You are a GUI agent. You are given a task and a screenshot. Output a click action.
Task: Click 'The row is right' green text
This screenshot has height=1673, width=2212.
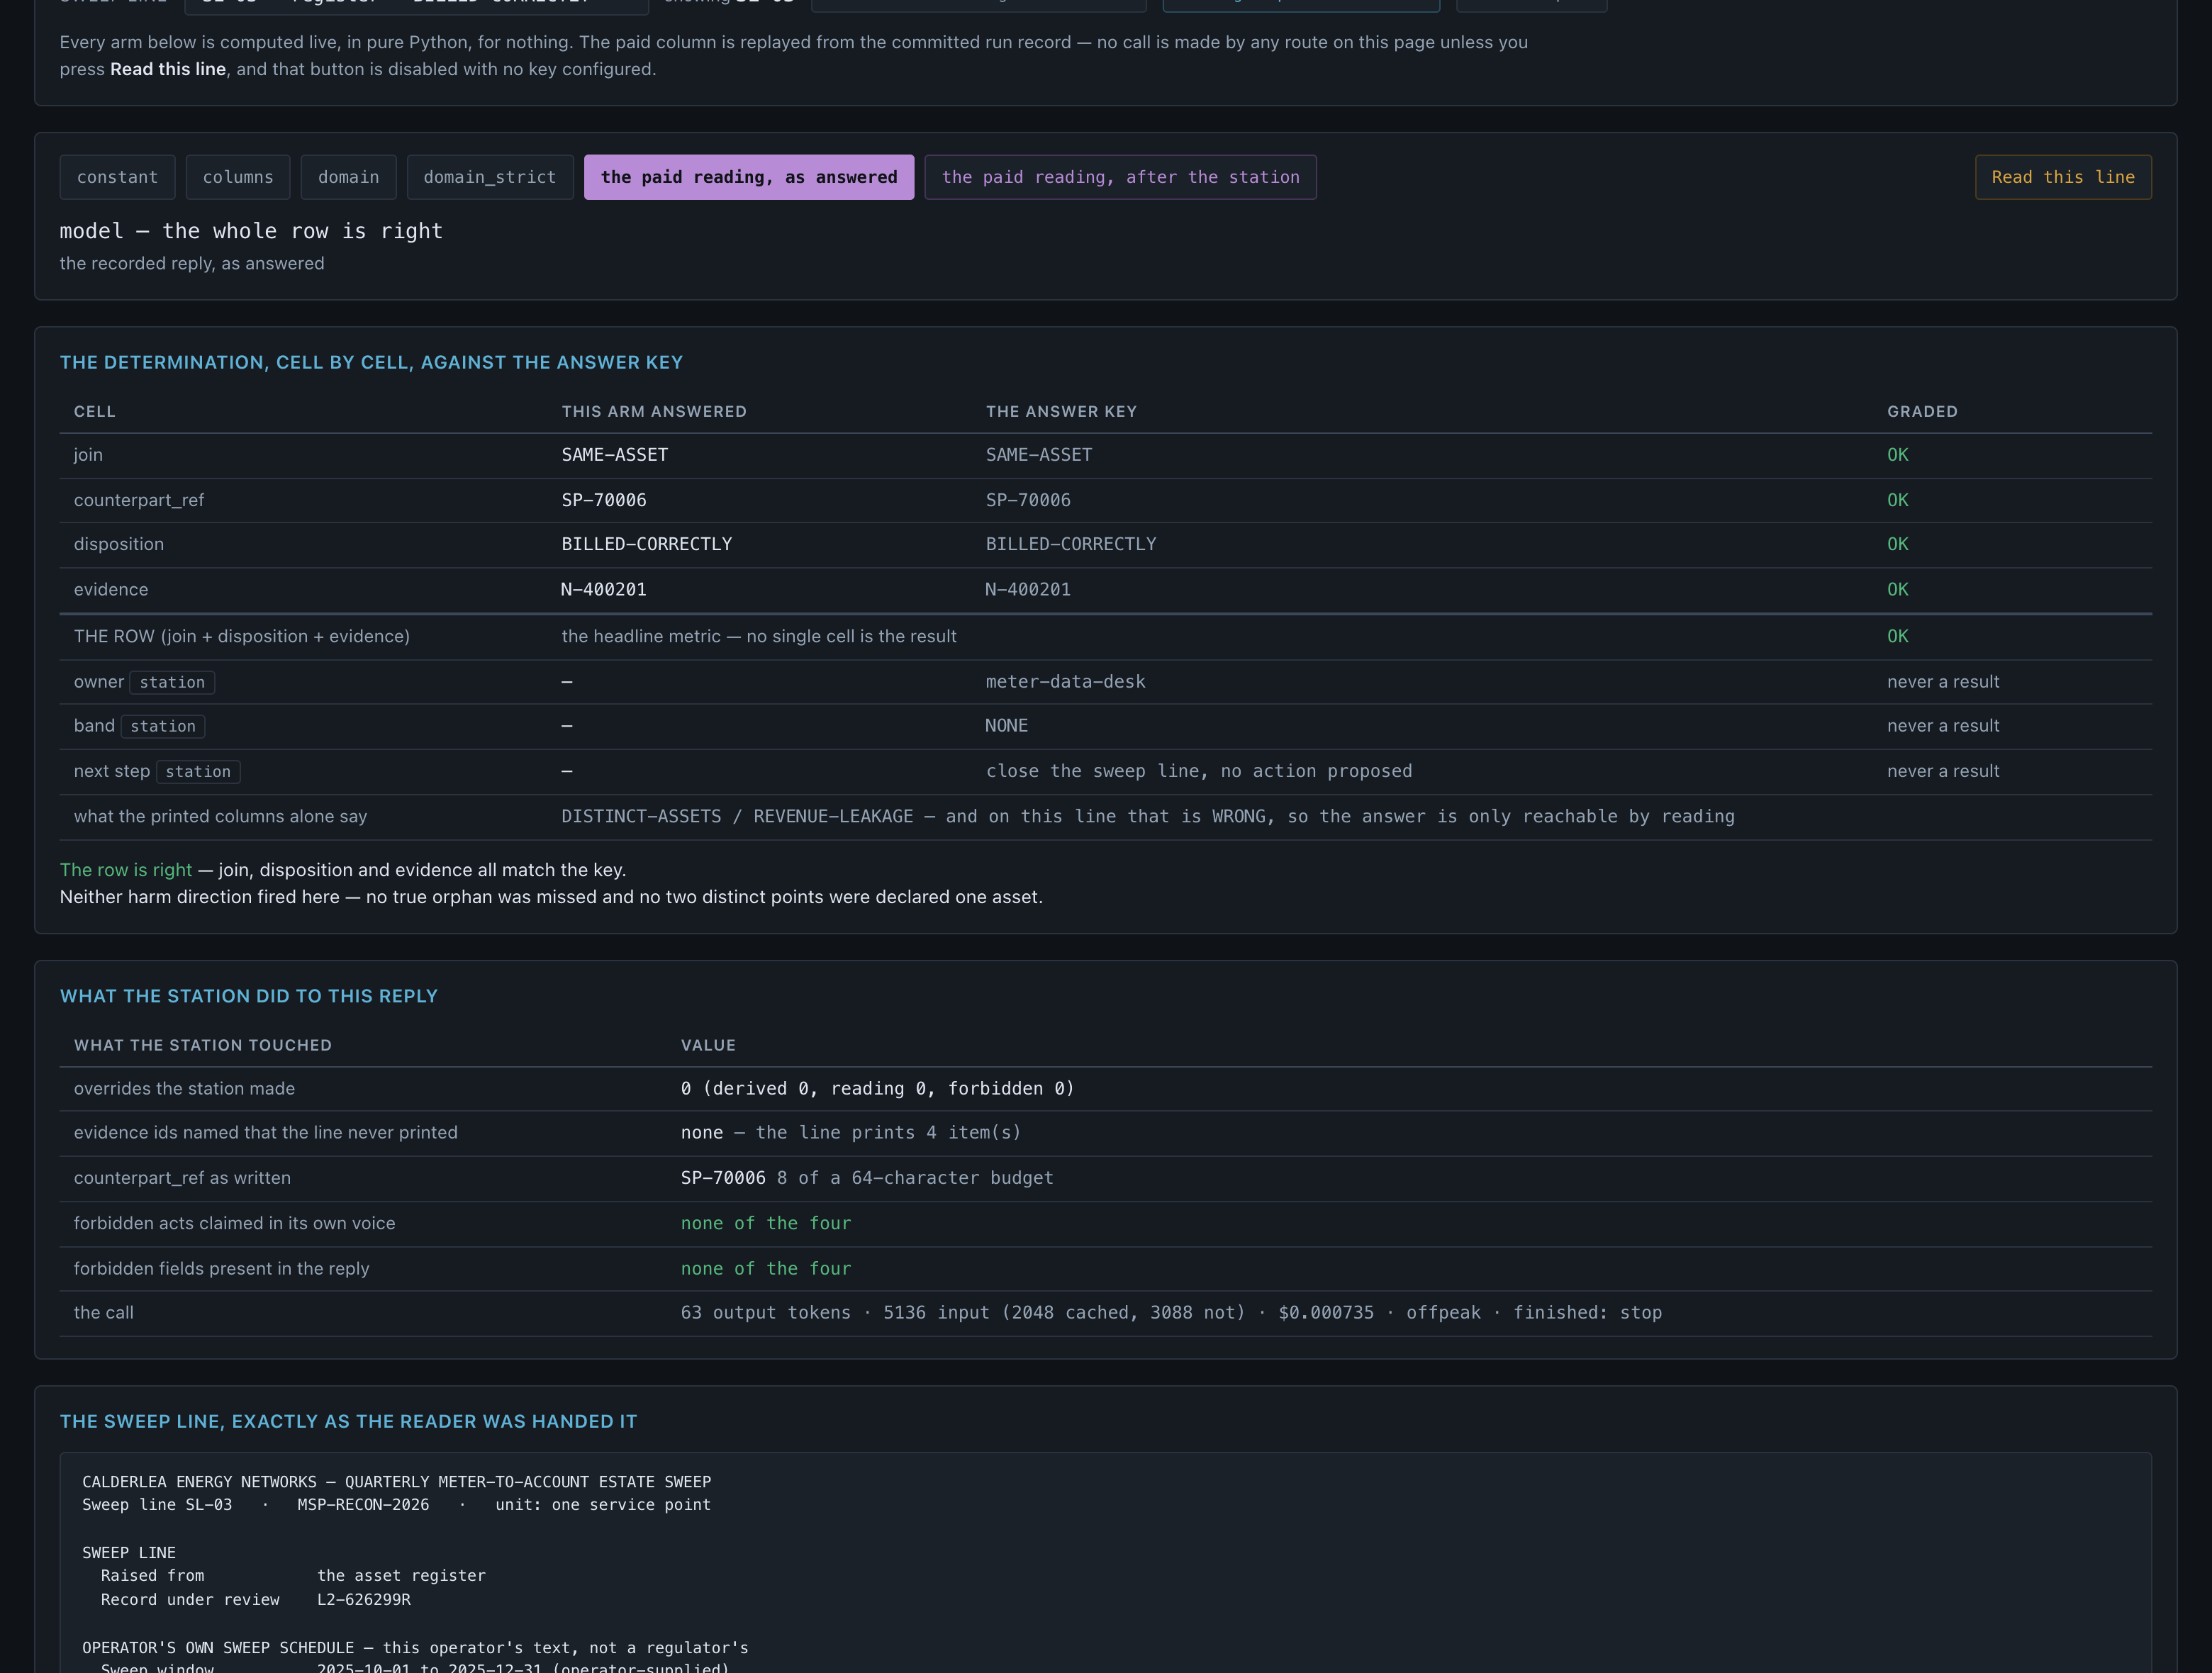[126, 870]
